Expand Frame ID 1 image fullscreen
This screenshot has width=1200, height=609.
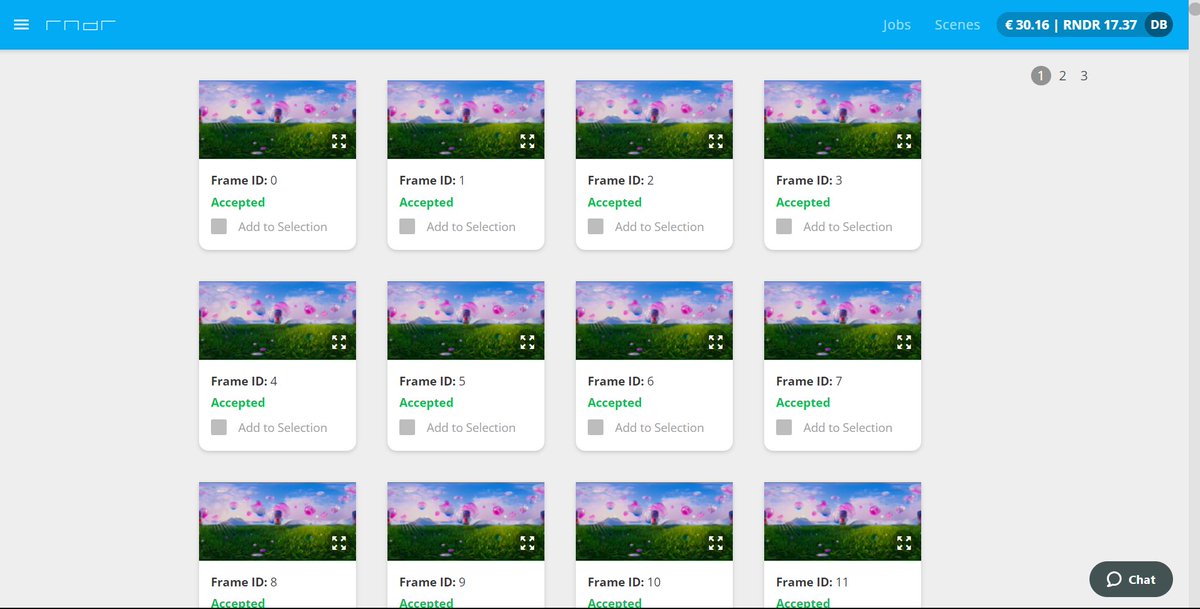tap(527, 141)
